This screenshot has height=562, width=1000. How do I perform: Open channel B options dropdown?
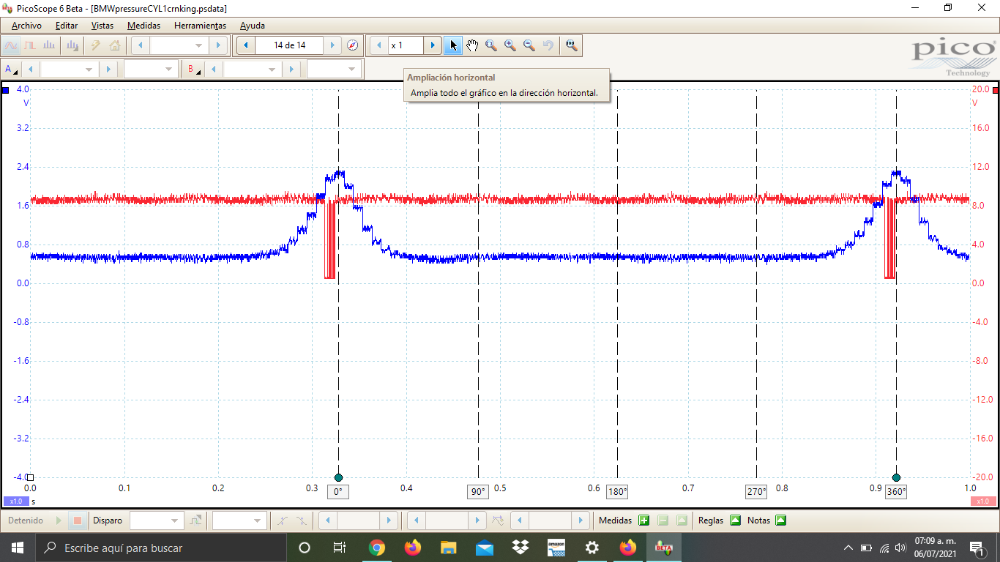pos(194,69)
